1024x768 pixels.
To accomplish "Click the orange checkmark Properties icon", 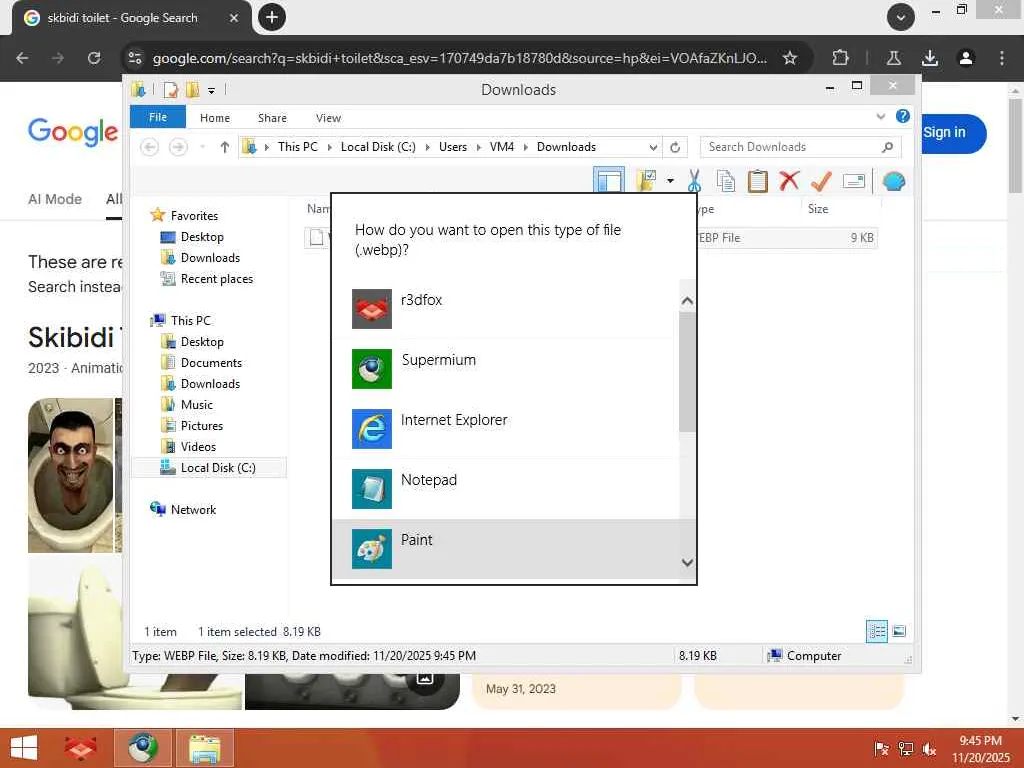I will point(821,181).
